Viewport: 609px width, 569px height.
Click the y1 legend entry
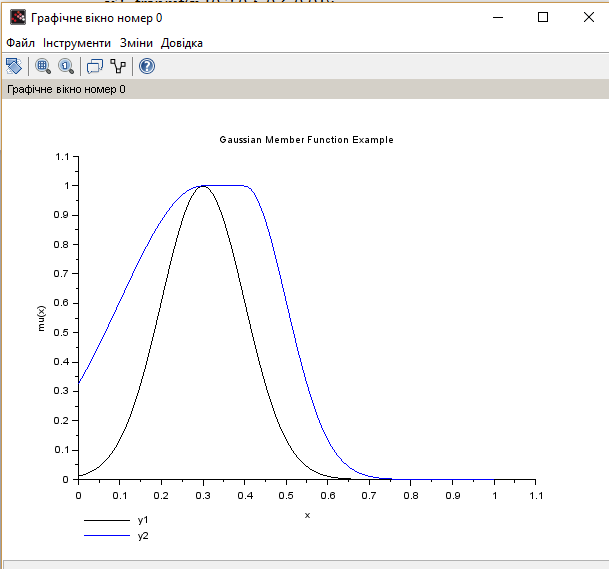(143, 521)
